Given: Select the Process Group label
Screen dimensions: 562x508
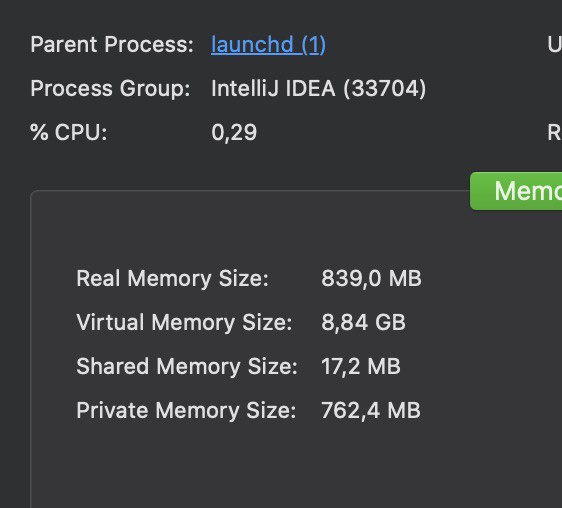Looking at the screenshot, I should [110, 88].
